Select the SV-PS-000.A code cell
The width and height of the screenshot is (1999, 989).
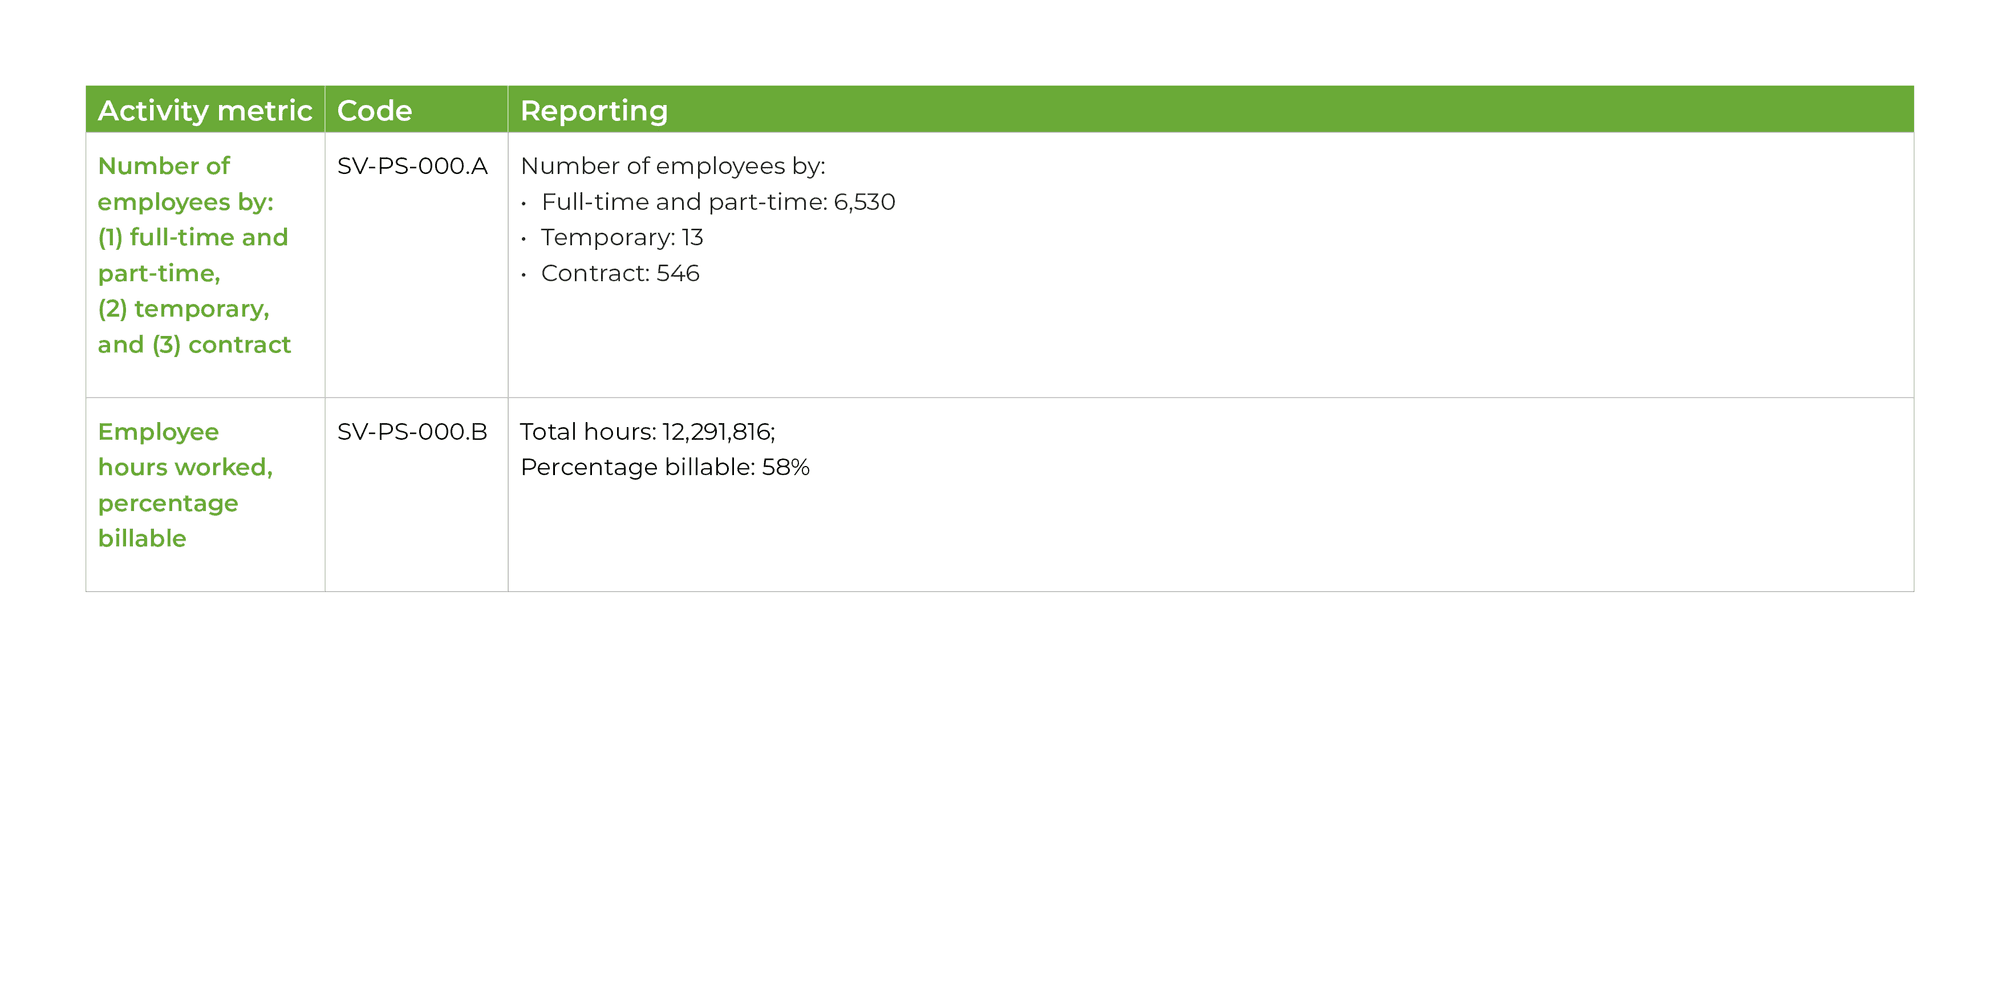click(412, 166)
